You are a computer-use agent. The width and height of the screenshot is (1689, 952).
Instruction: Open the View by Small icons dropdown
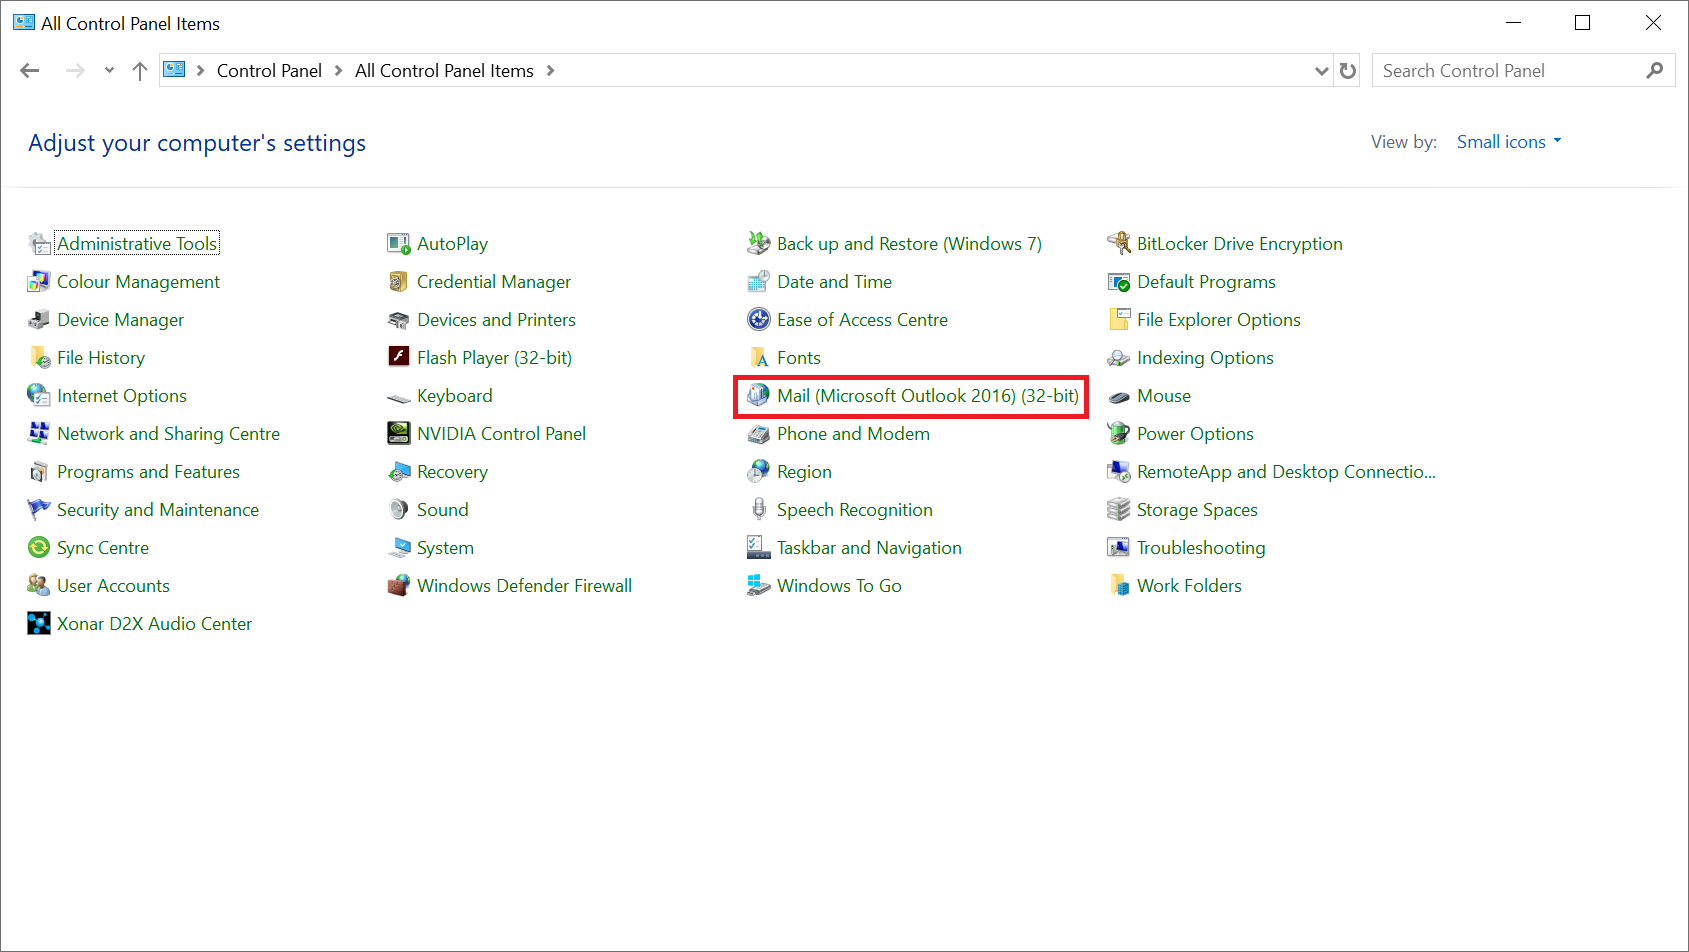click(x=1508, y=142)
